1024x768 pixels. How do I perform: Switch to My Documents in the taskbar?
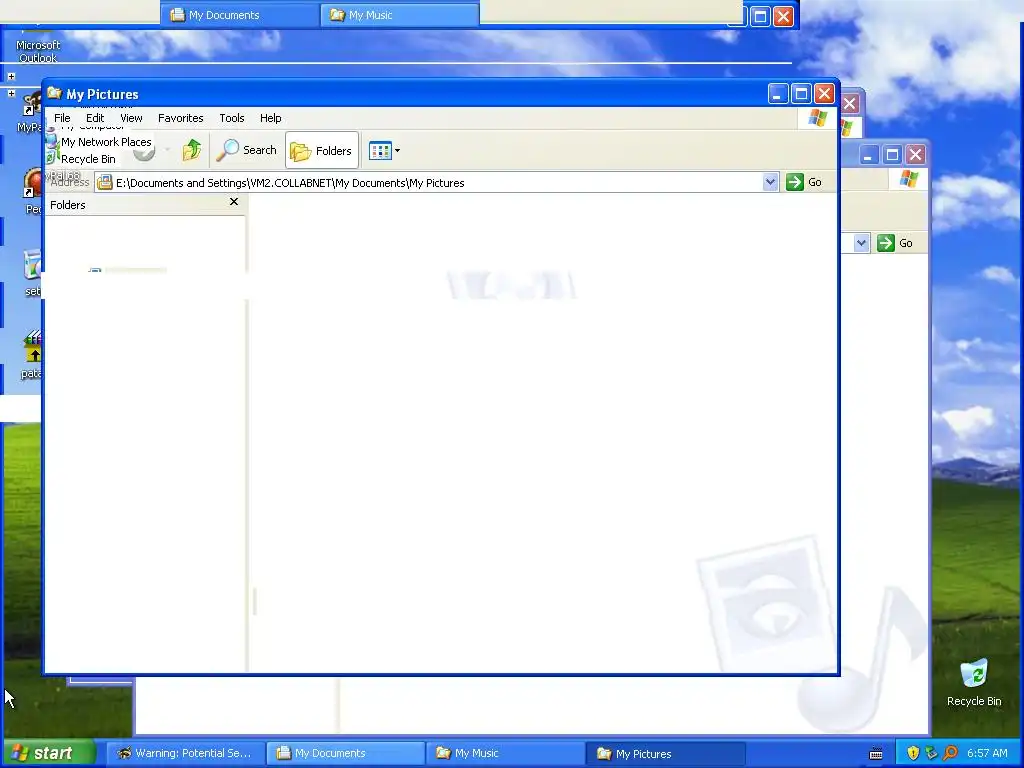(345, 753)
